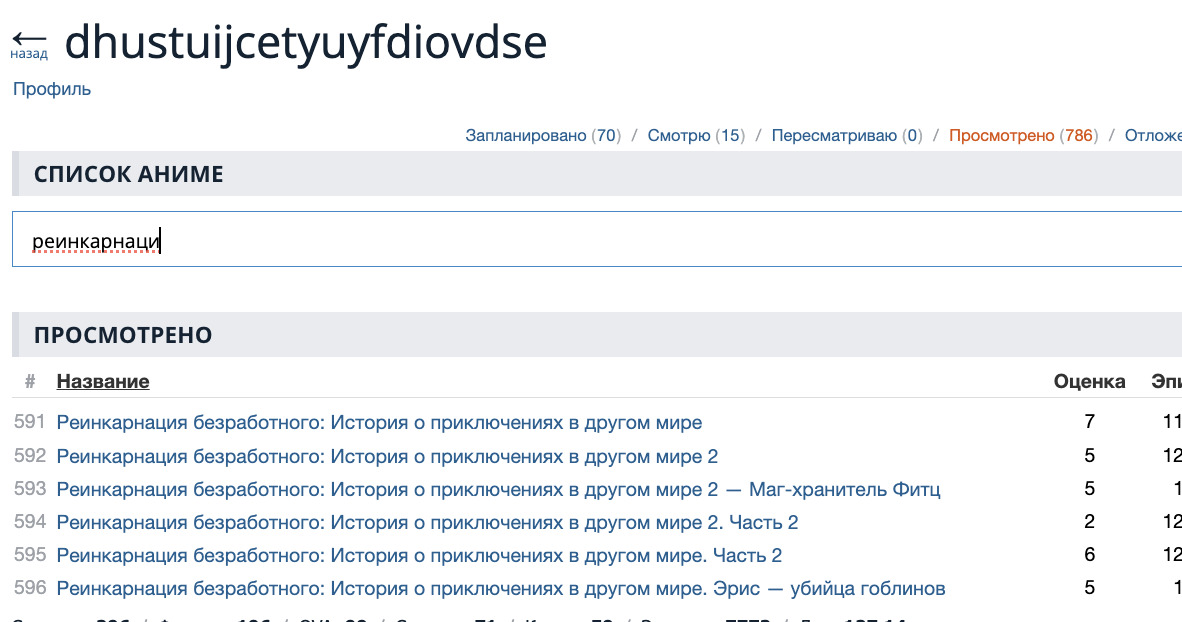Viewport: 1182px width, 622px height.
Task: Click the rating 2 on row 594
Action: pos(1089,522)
